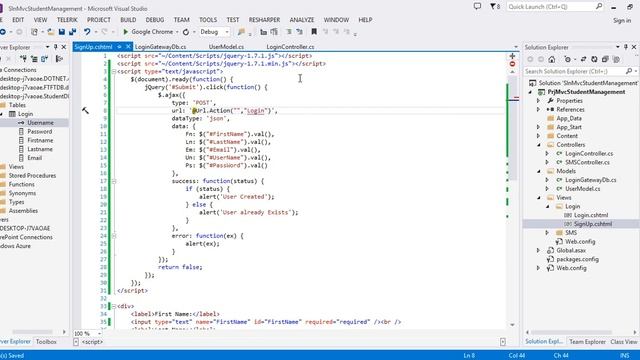Close the SignUp.cshtml tab
This screenshot has height=360, width=640.
point(128,47)
